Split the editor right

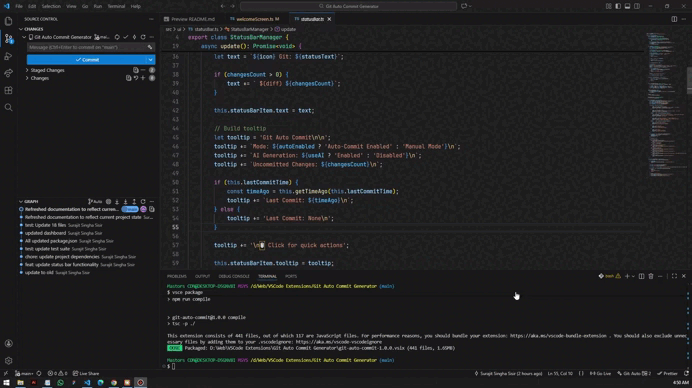tap(674, 19)
